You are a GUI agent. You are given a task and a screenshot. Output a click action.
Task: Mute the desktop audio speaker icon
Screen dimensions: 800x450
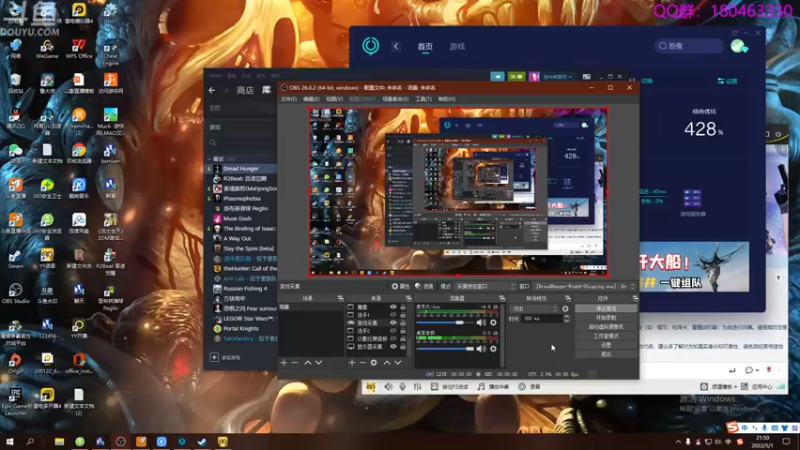click(x=481, y=348)
